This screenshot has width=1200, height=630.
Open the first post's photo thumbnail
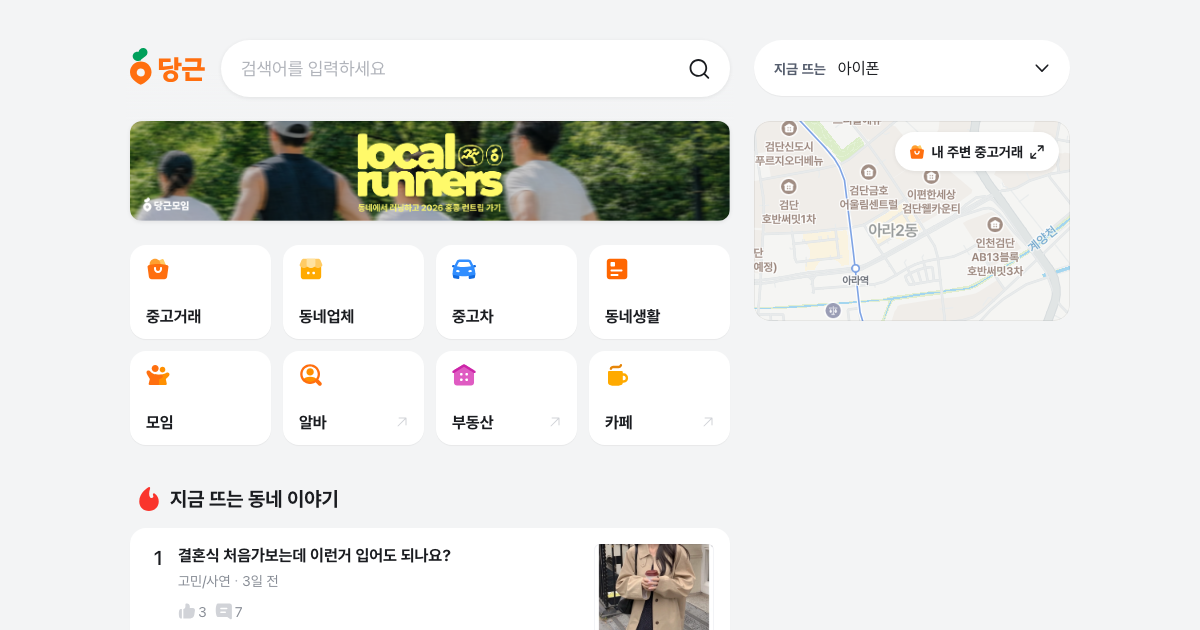pyautogui.click(x=654, y=587)
